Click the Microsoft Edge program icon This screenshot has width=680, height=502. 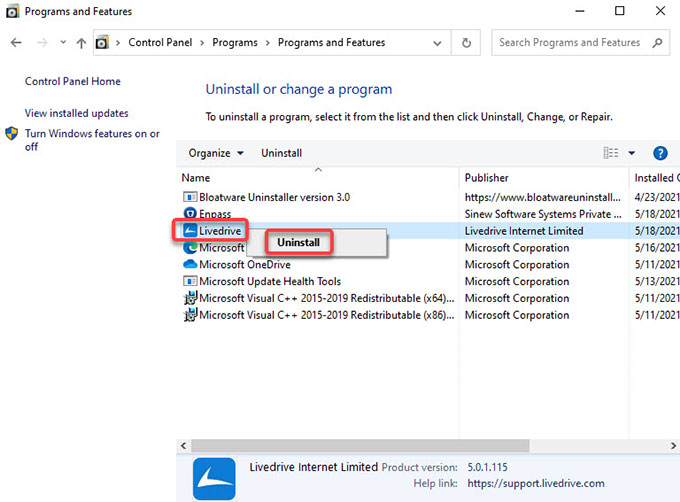pos(190,248)
